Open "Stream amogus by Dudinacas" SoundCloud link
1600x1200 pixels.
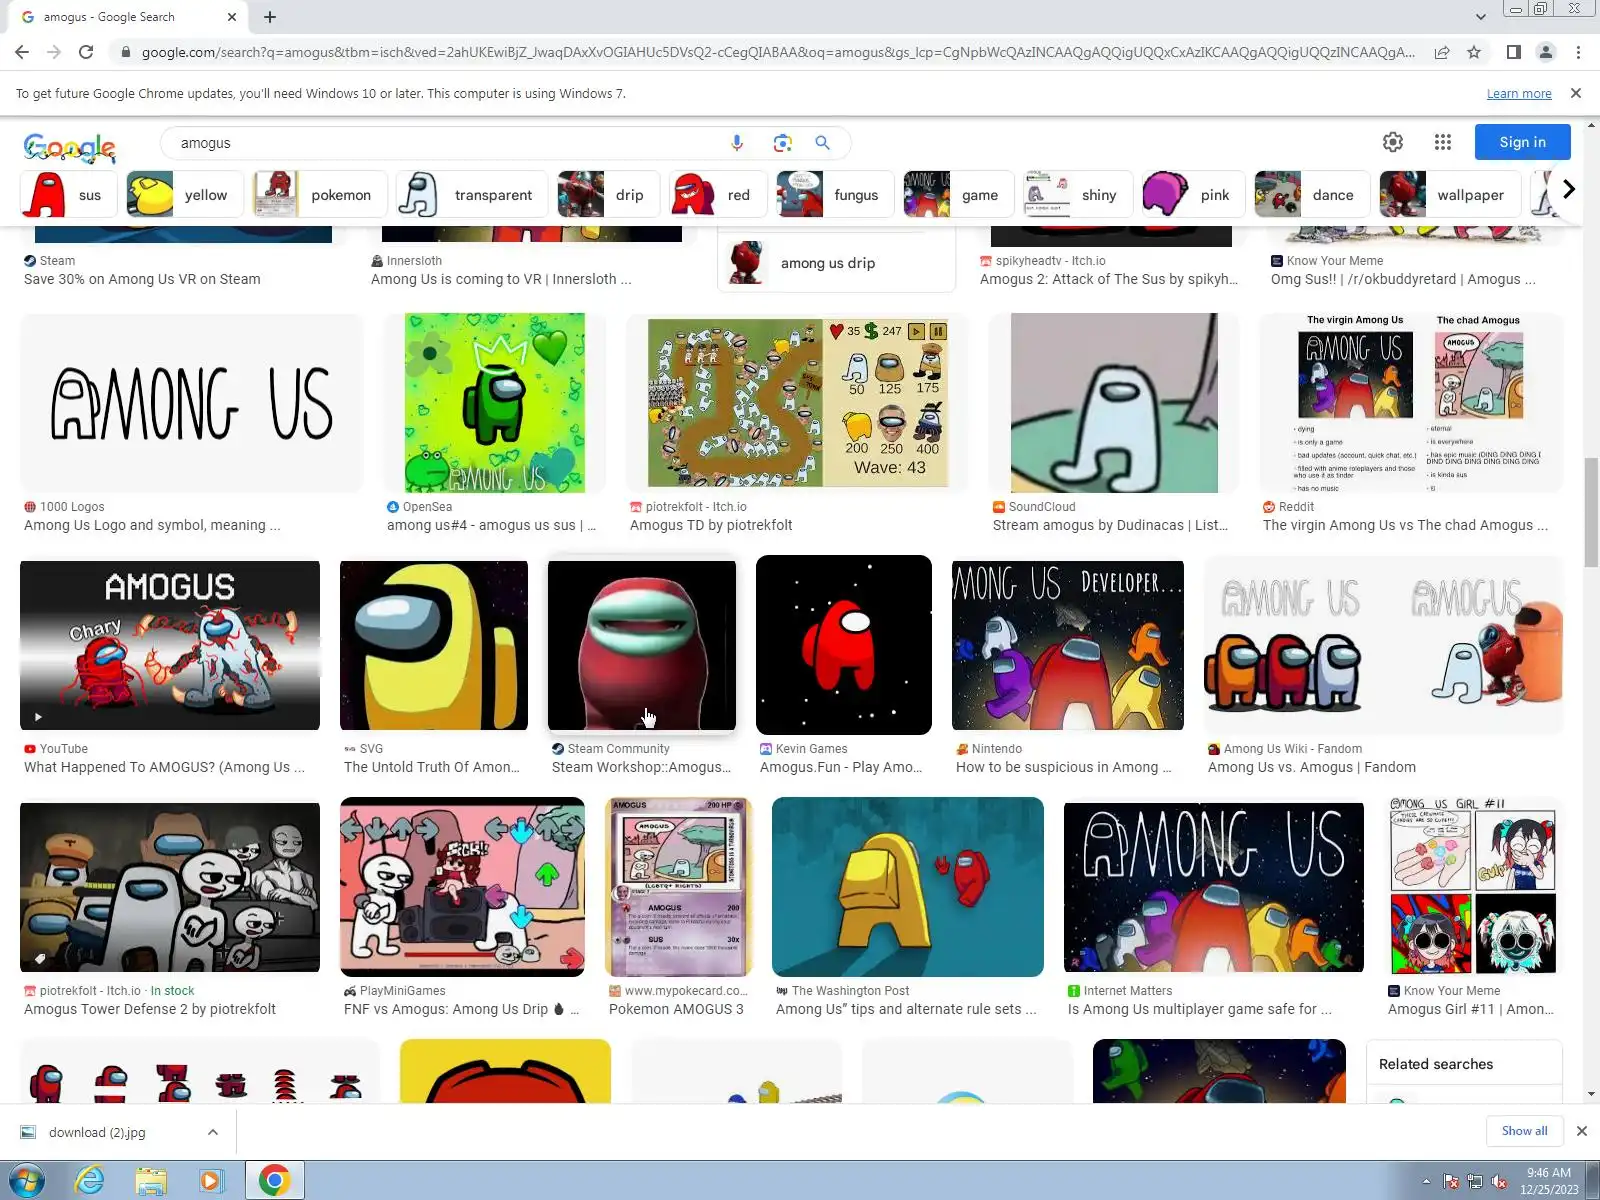coord(1110,525)
